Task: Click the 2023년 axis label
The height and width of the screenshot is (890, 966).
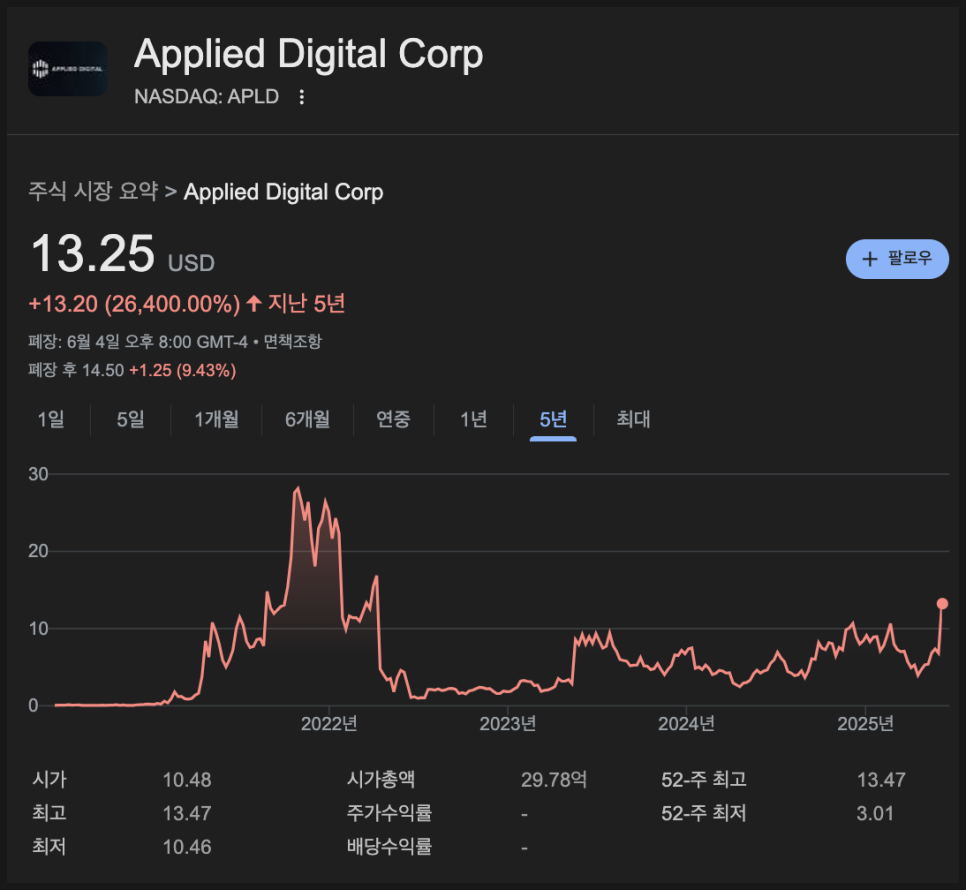Action: click(508, 724)
